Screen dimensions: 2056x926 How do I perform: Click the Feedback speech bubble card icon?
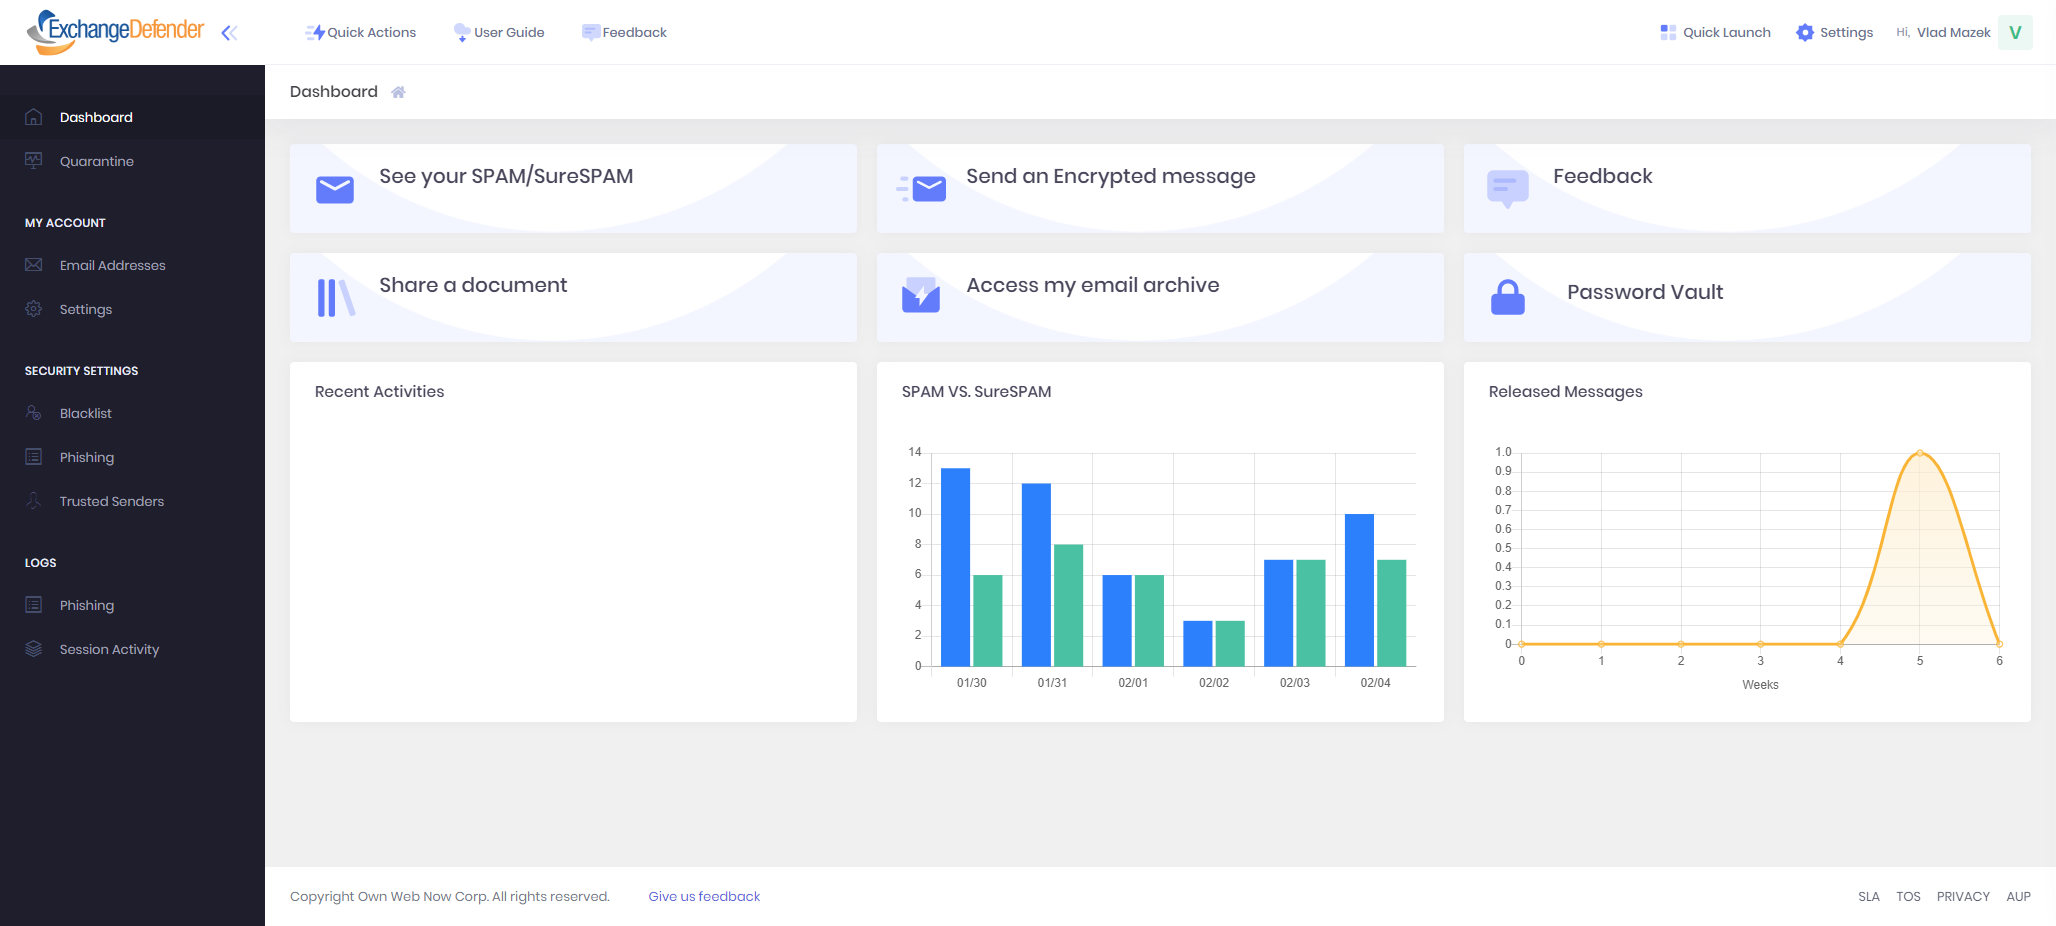(x=1507, y=187)
